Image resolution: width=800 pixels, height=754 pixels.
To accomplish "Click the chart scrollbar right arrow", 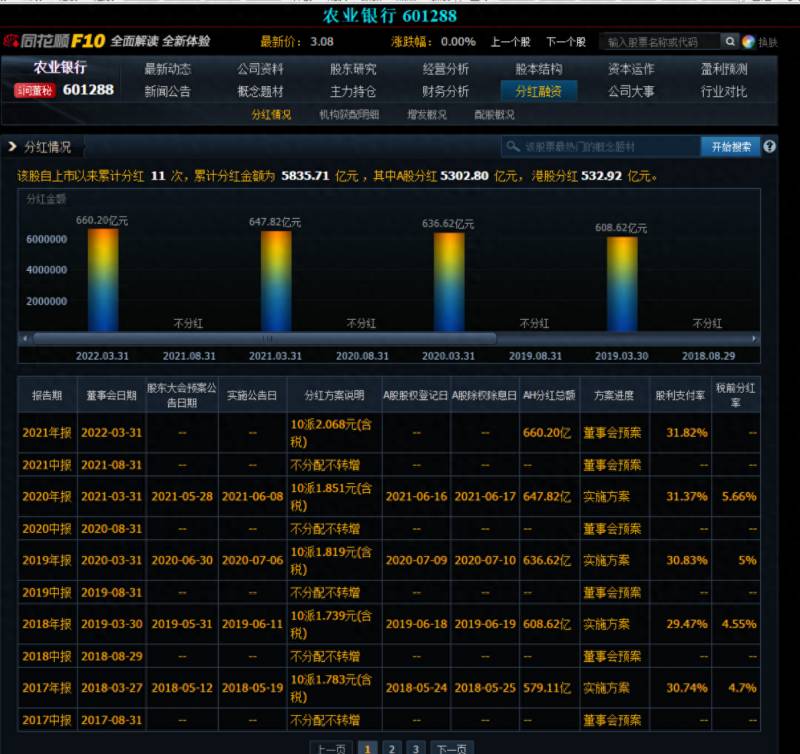I will pyautogui.click(x=755, y=338).
